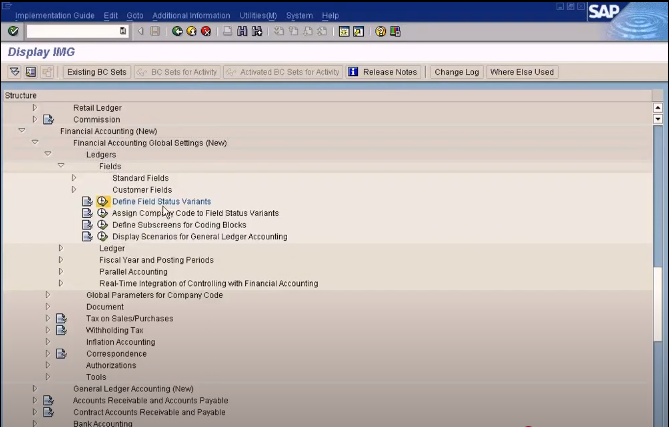Expand Global Parameters for Company Code node

[x=48, y=294]
